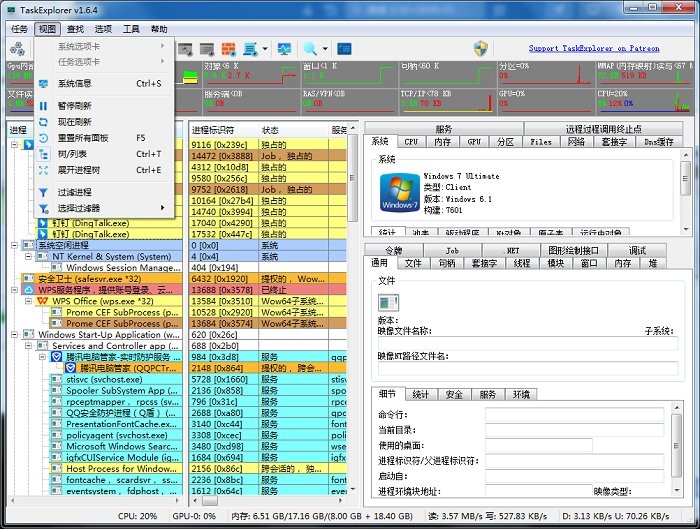Screen dimensions: 700x529
Task: Select the 安全卫士 (safesvr.exe *32) process
Action: tap(102, 279)
